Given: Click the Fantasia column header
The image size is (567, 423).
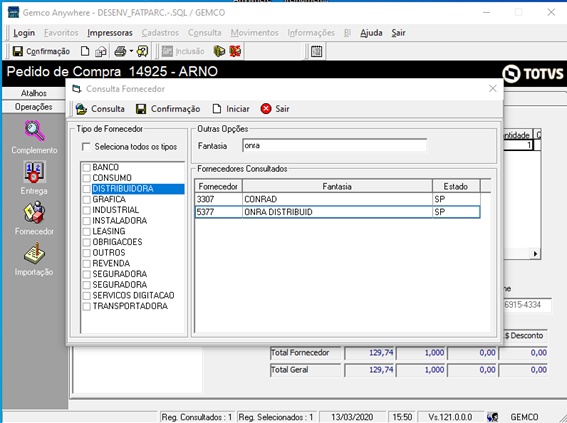Looking at the screenshot, I should (337, 187).
